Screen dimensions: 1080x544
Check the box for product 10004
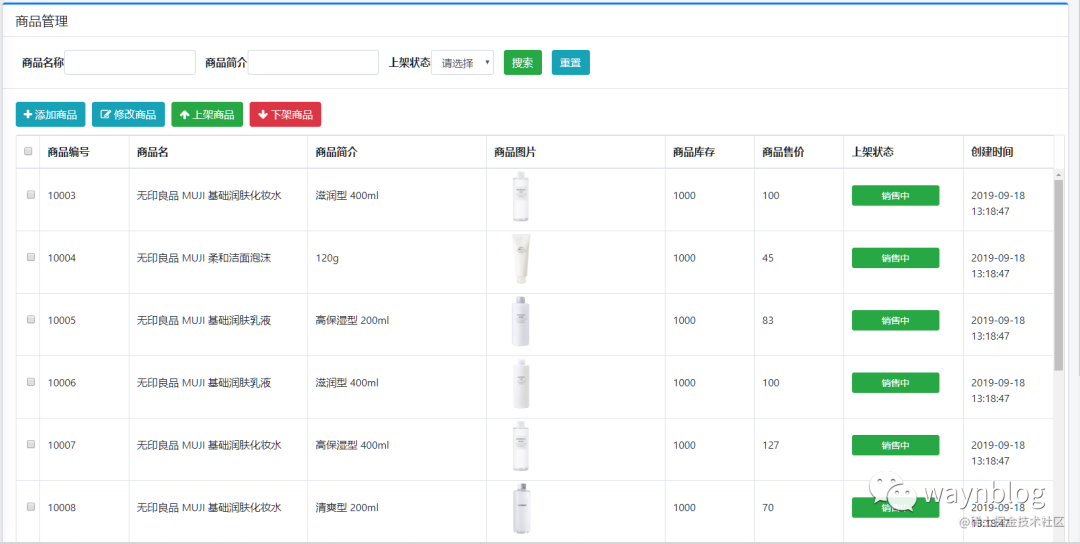click(30, 257)
